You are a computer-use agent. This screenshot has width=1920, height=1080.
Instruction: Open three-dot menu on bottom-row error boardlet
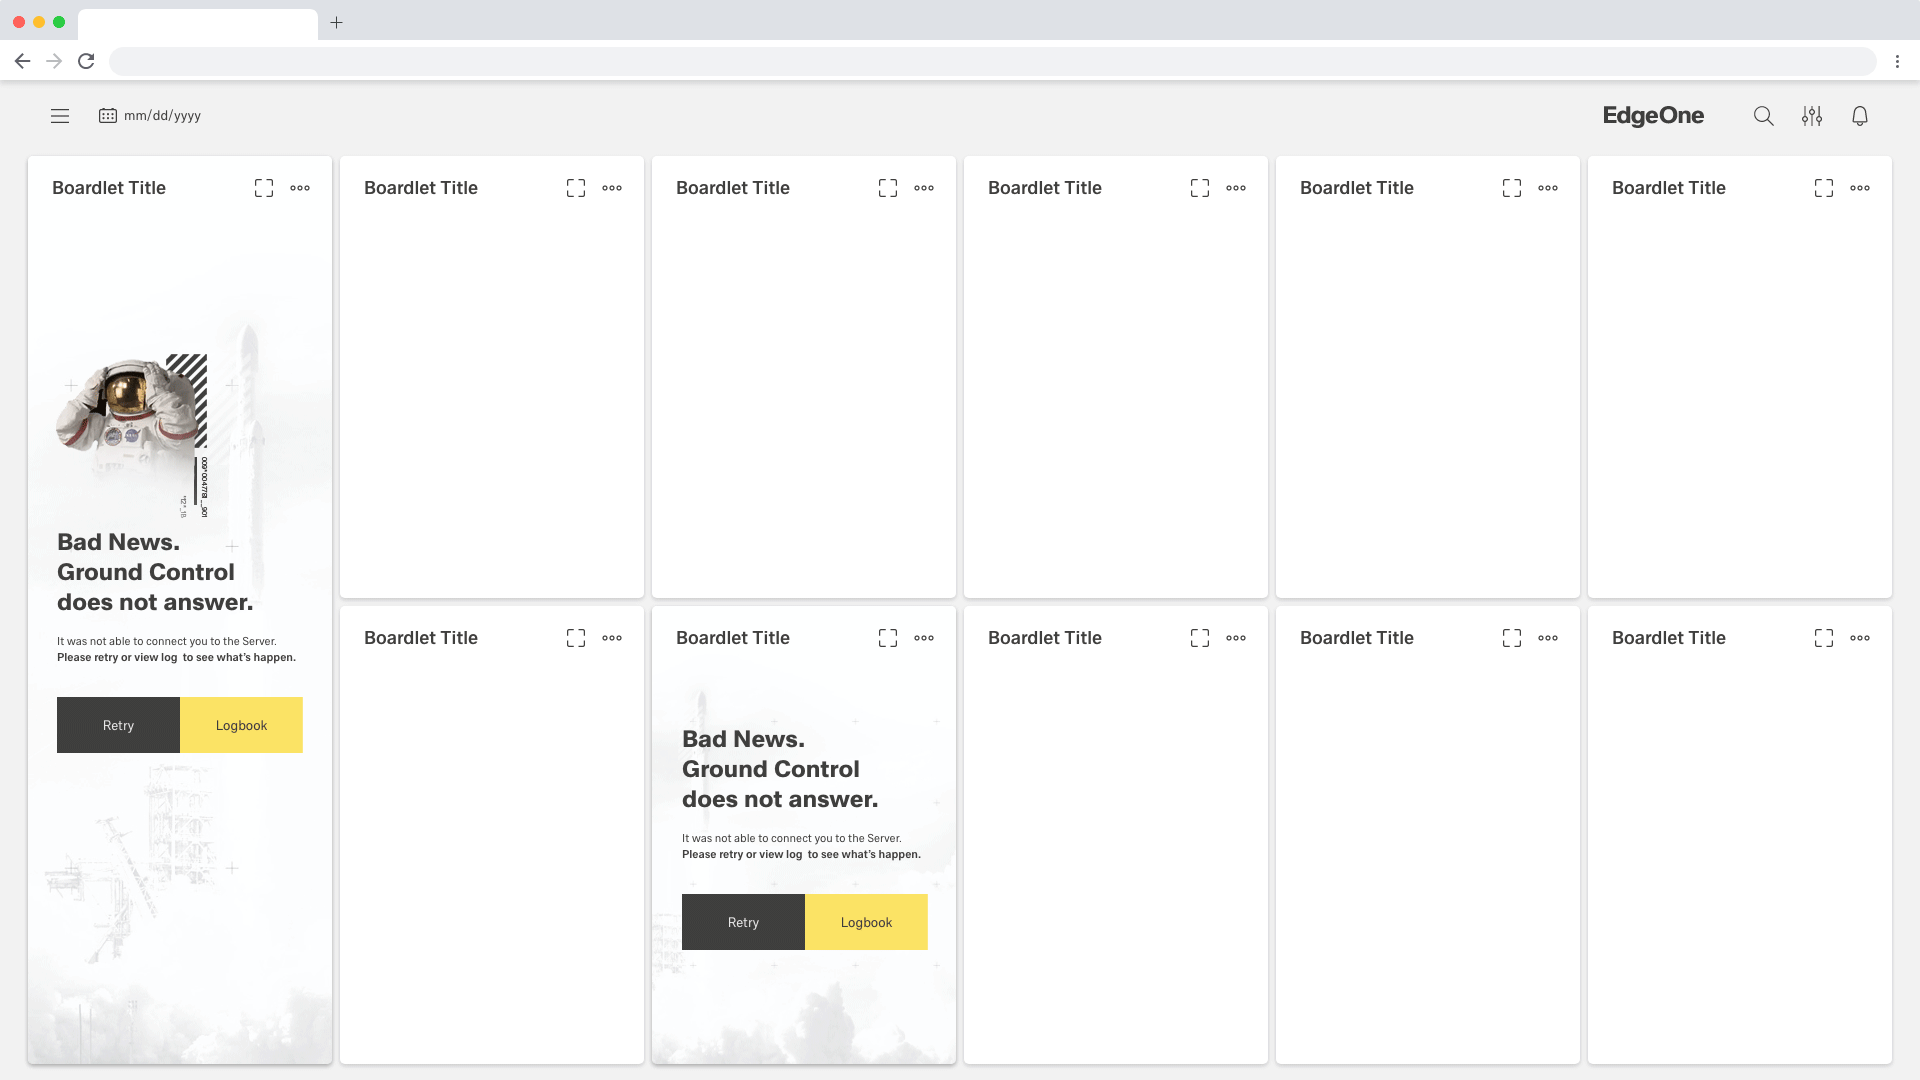pos(924,638)
